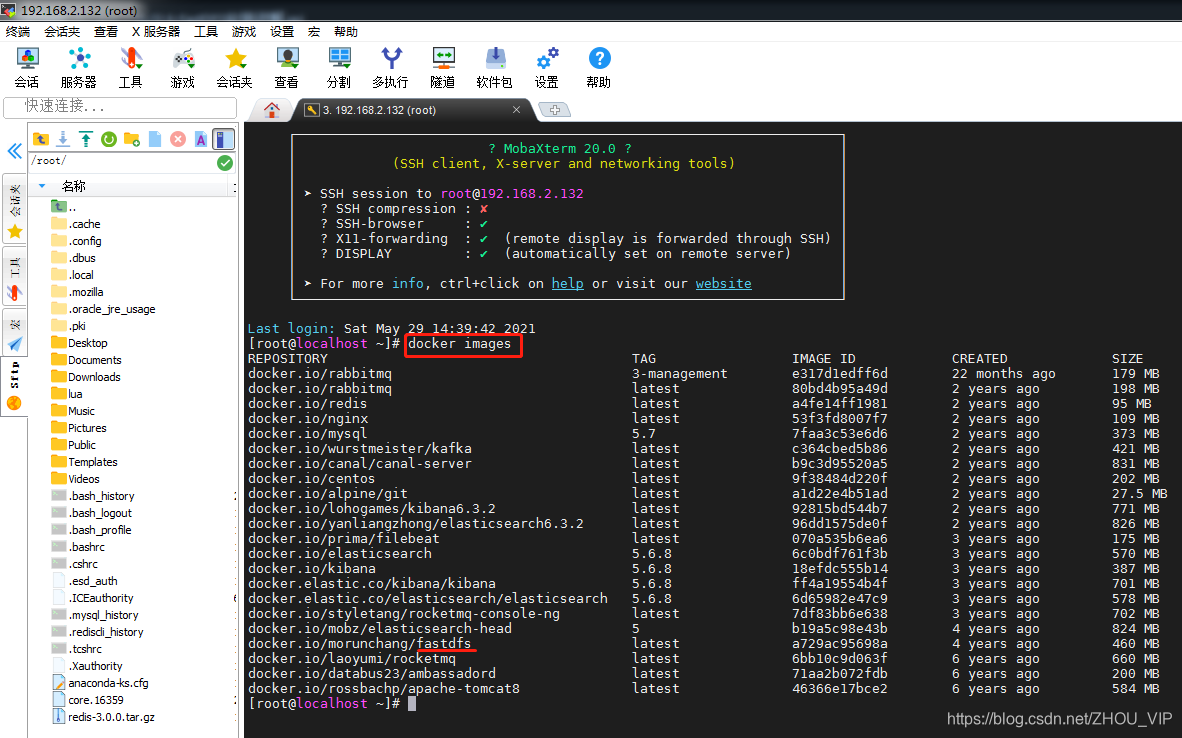
Task: Click the 快速连接 quick connect field
Action: 120,106
